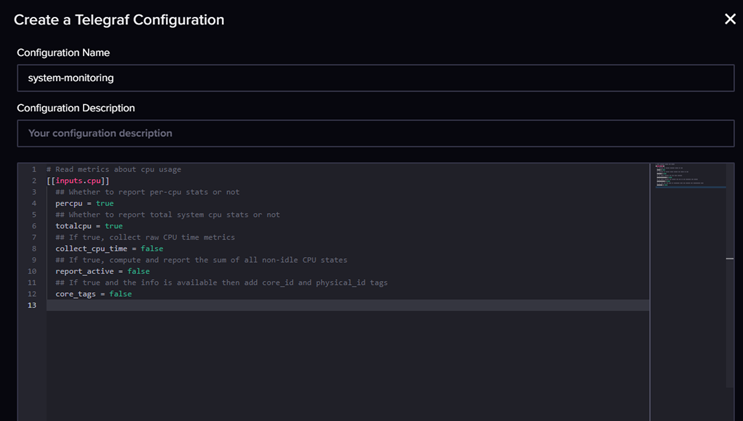
Task: Click the editor vertical scrollbar
Action: (x=730, y=275)
